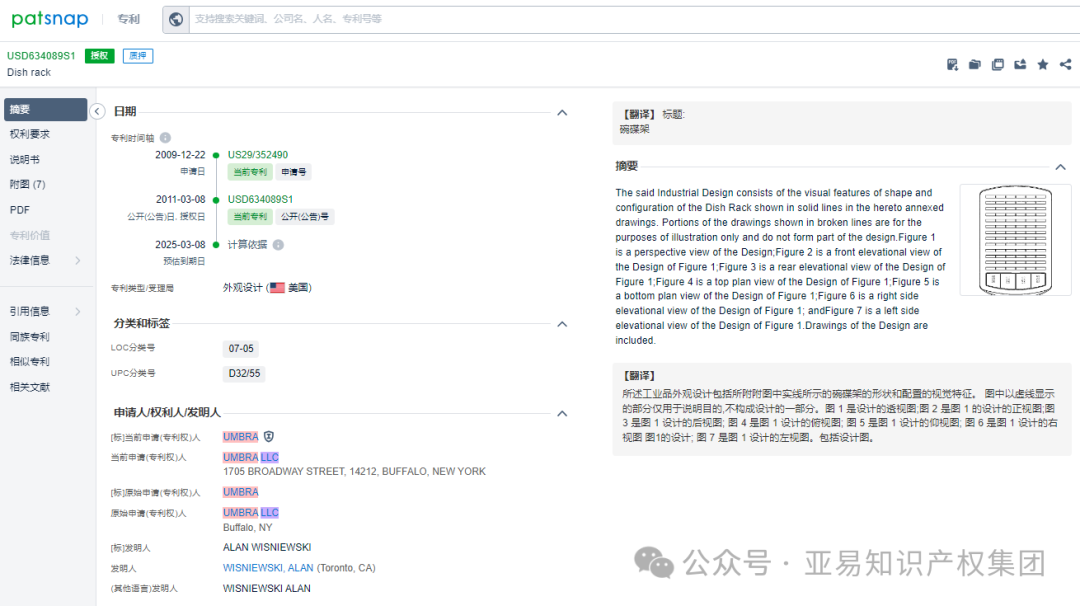Click the 专利 label beside logo

(128, 19)
